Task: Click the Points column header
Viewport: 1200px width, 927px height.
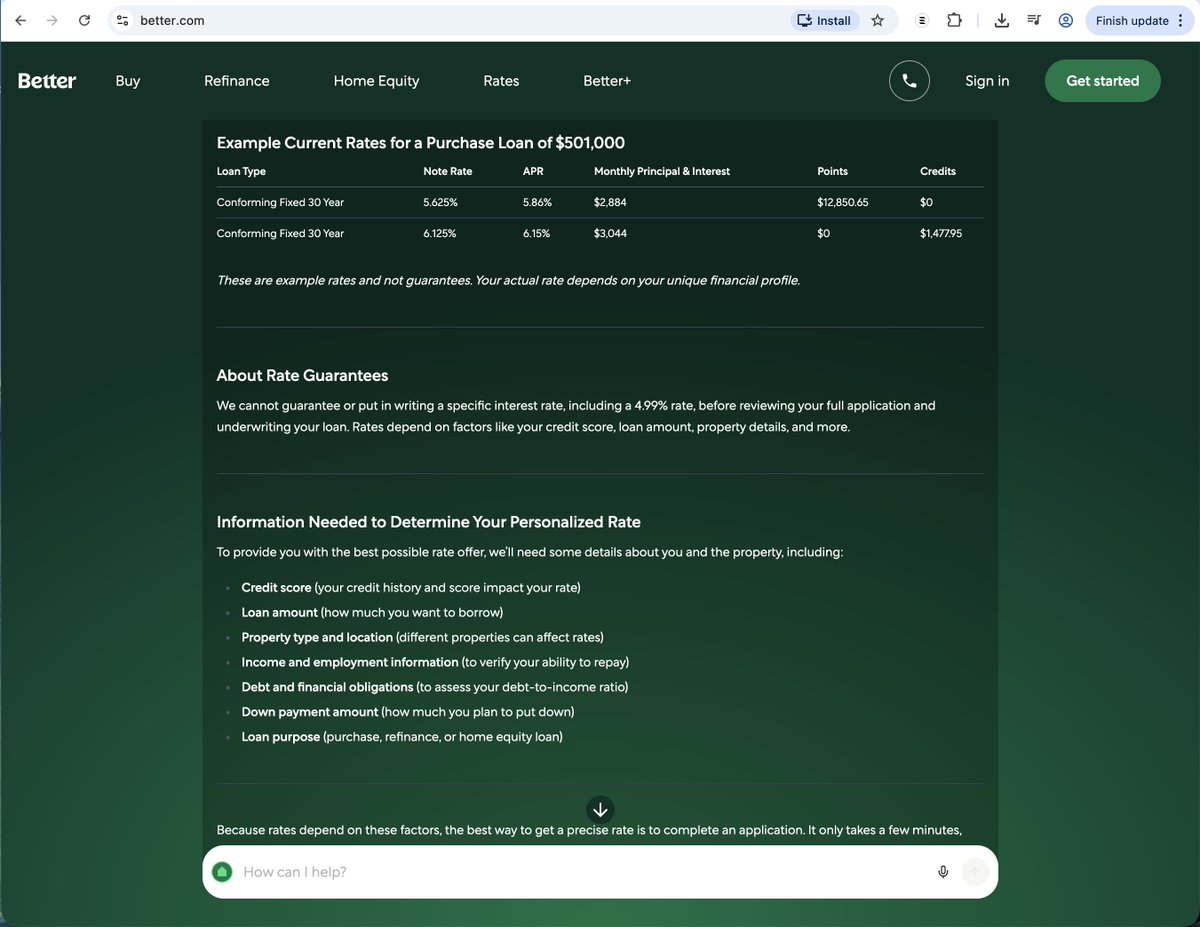Action: [832, 171]
